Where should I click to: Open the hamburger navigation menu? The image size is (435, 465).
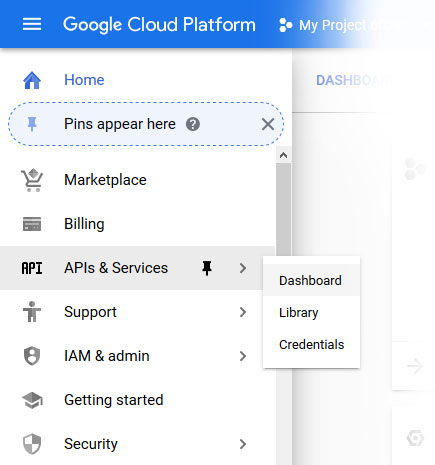click(x=32, y=24)
